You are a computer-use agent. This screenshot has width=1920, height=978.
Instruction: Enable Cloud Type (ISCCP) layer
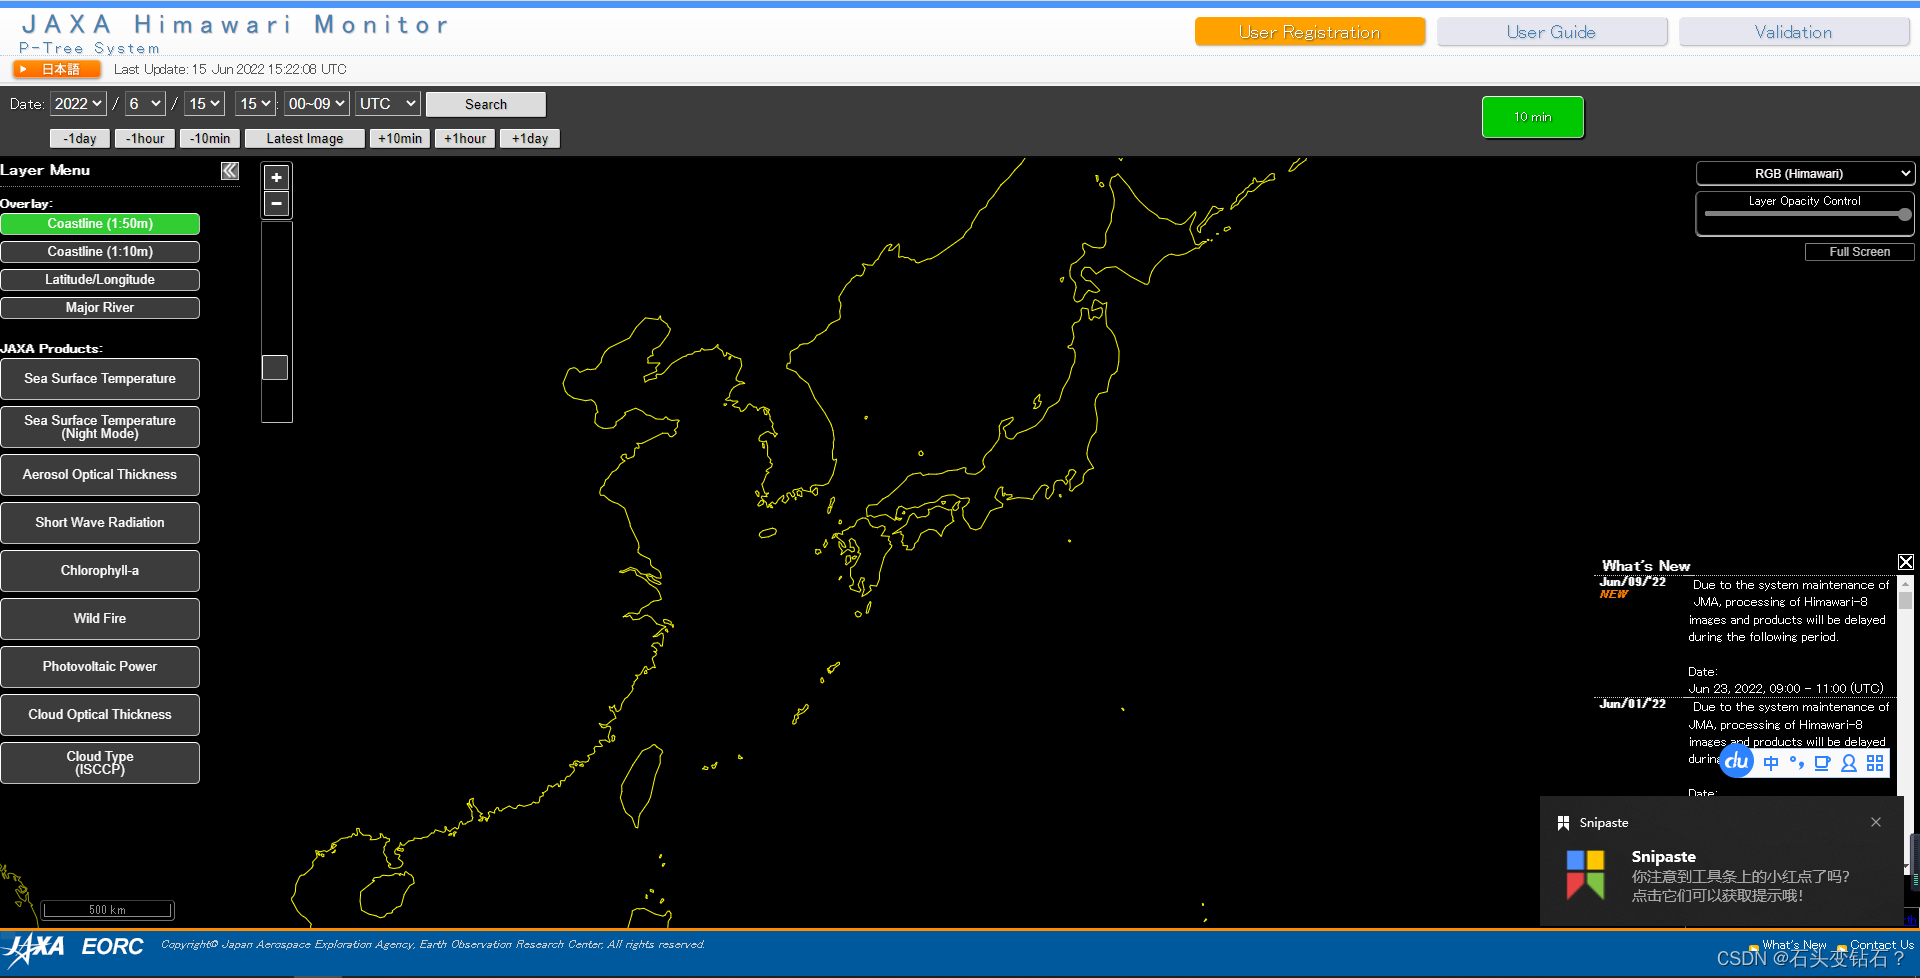(100, 763)
